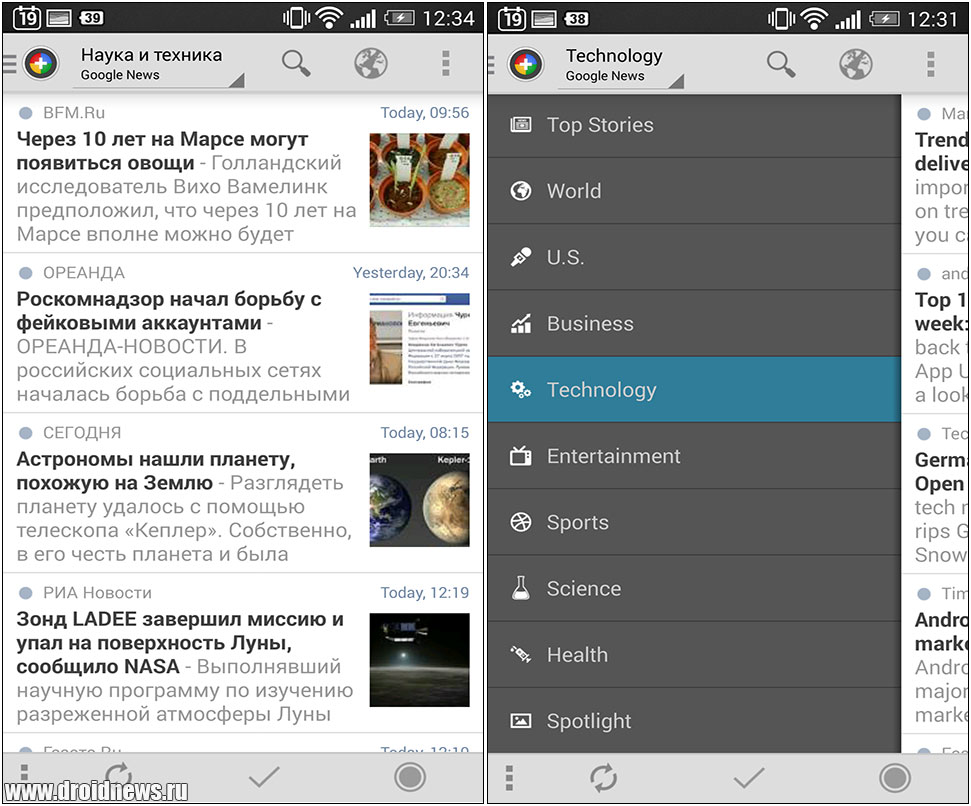Tap the Top Stories newspaper icon
This screenshot has height=806, width=971.
coord(520,125)
